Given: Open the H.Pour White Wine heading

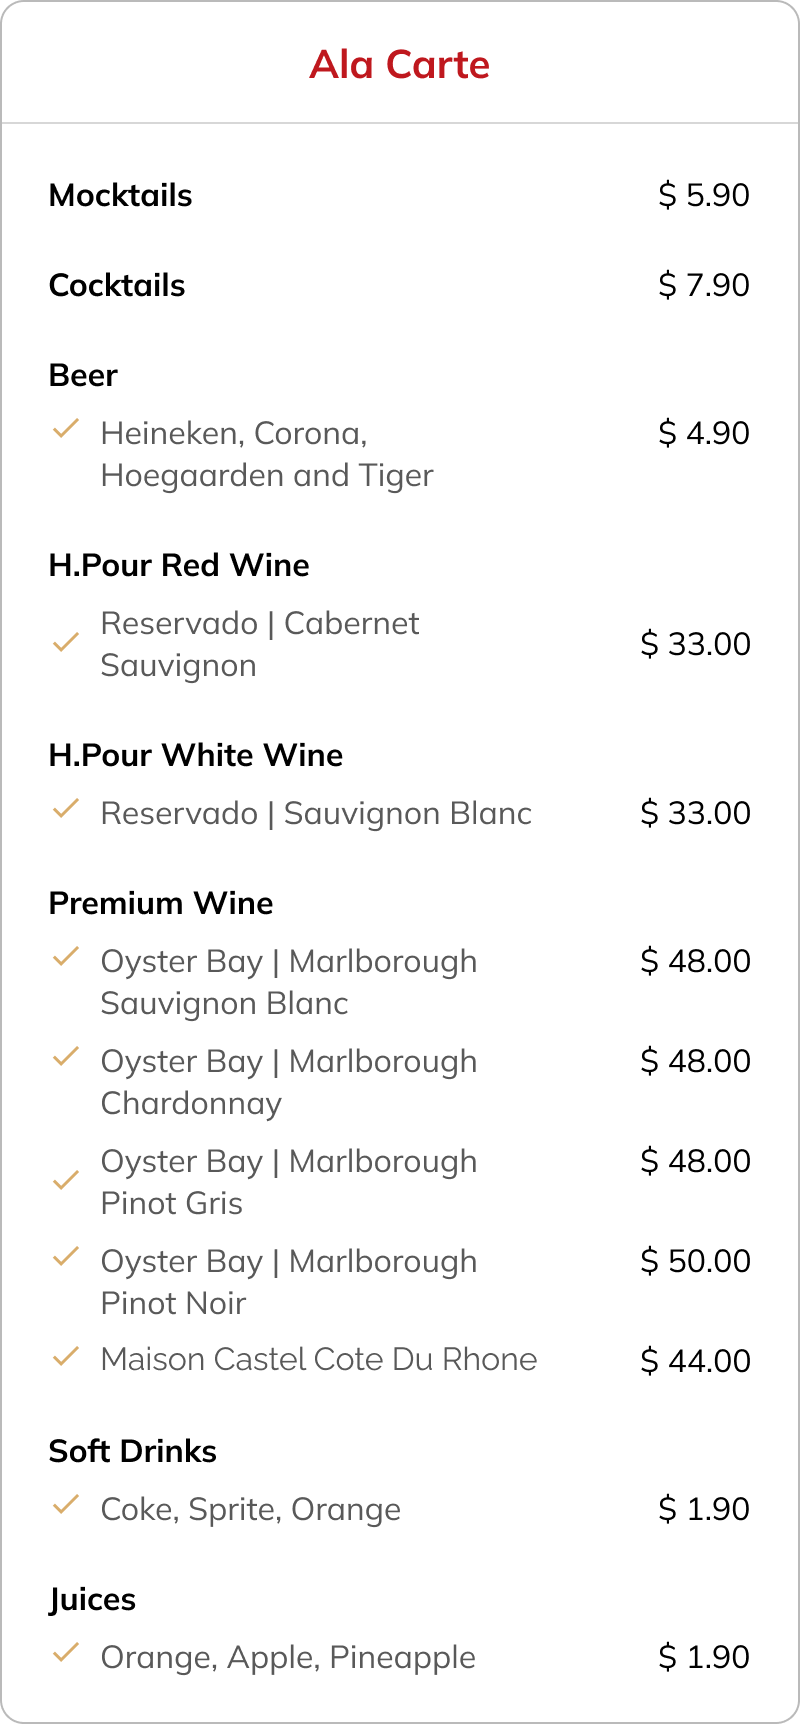Looking at the screenshot, I should coord(196,755).
